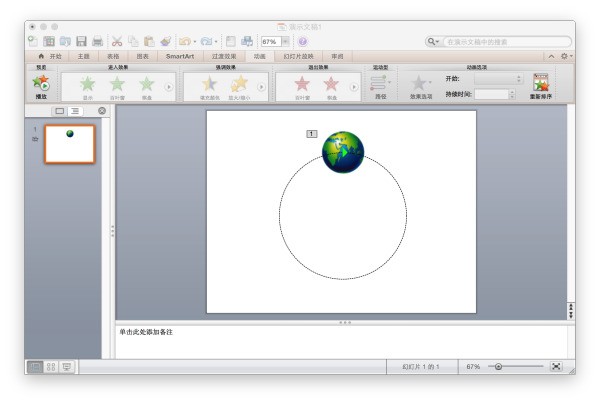The image size is (600, 404).
Task: Open the Effect Options (效果选项) star icon
Action: pos(420,85)
